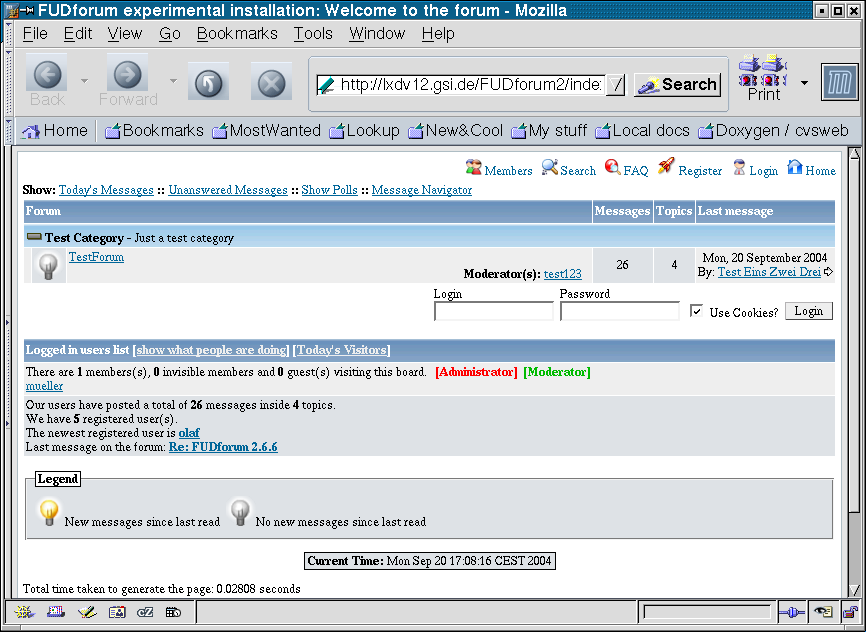The image size is (866, 632).
Task: Collapse the Test Category section
Action: tap(34, 238)
